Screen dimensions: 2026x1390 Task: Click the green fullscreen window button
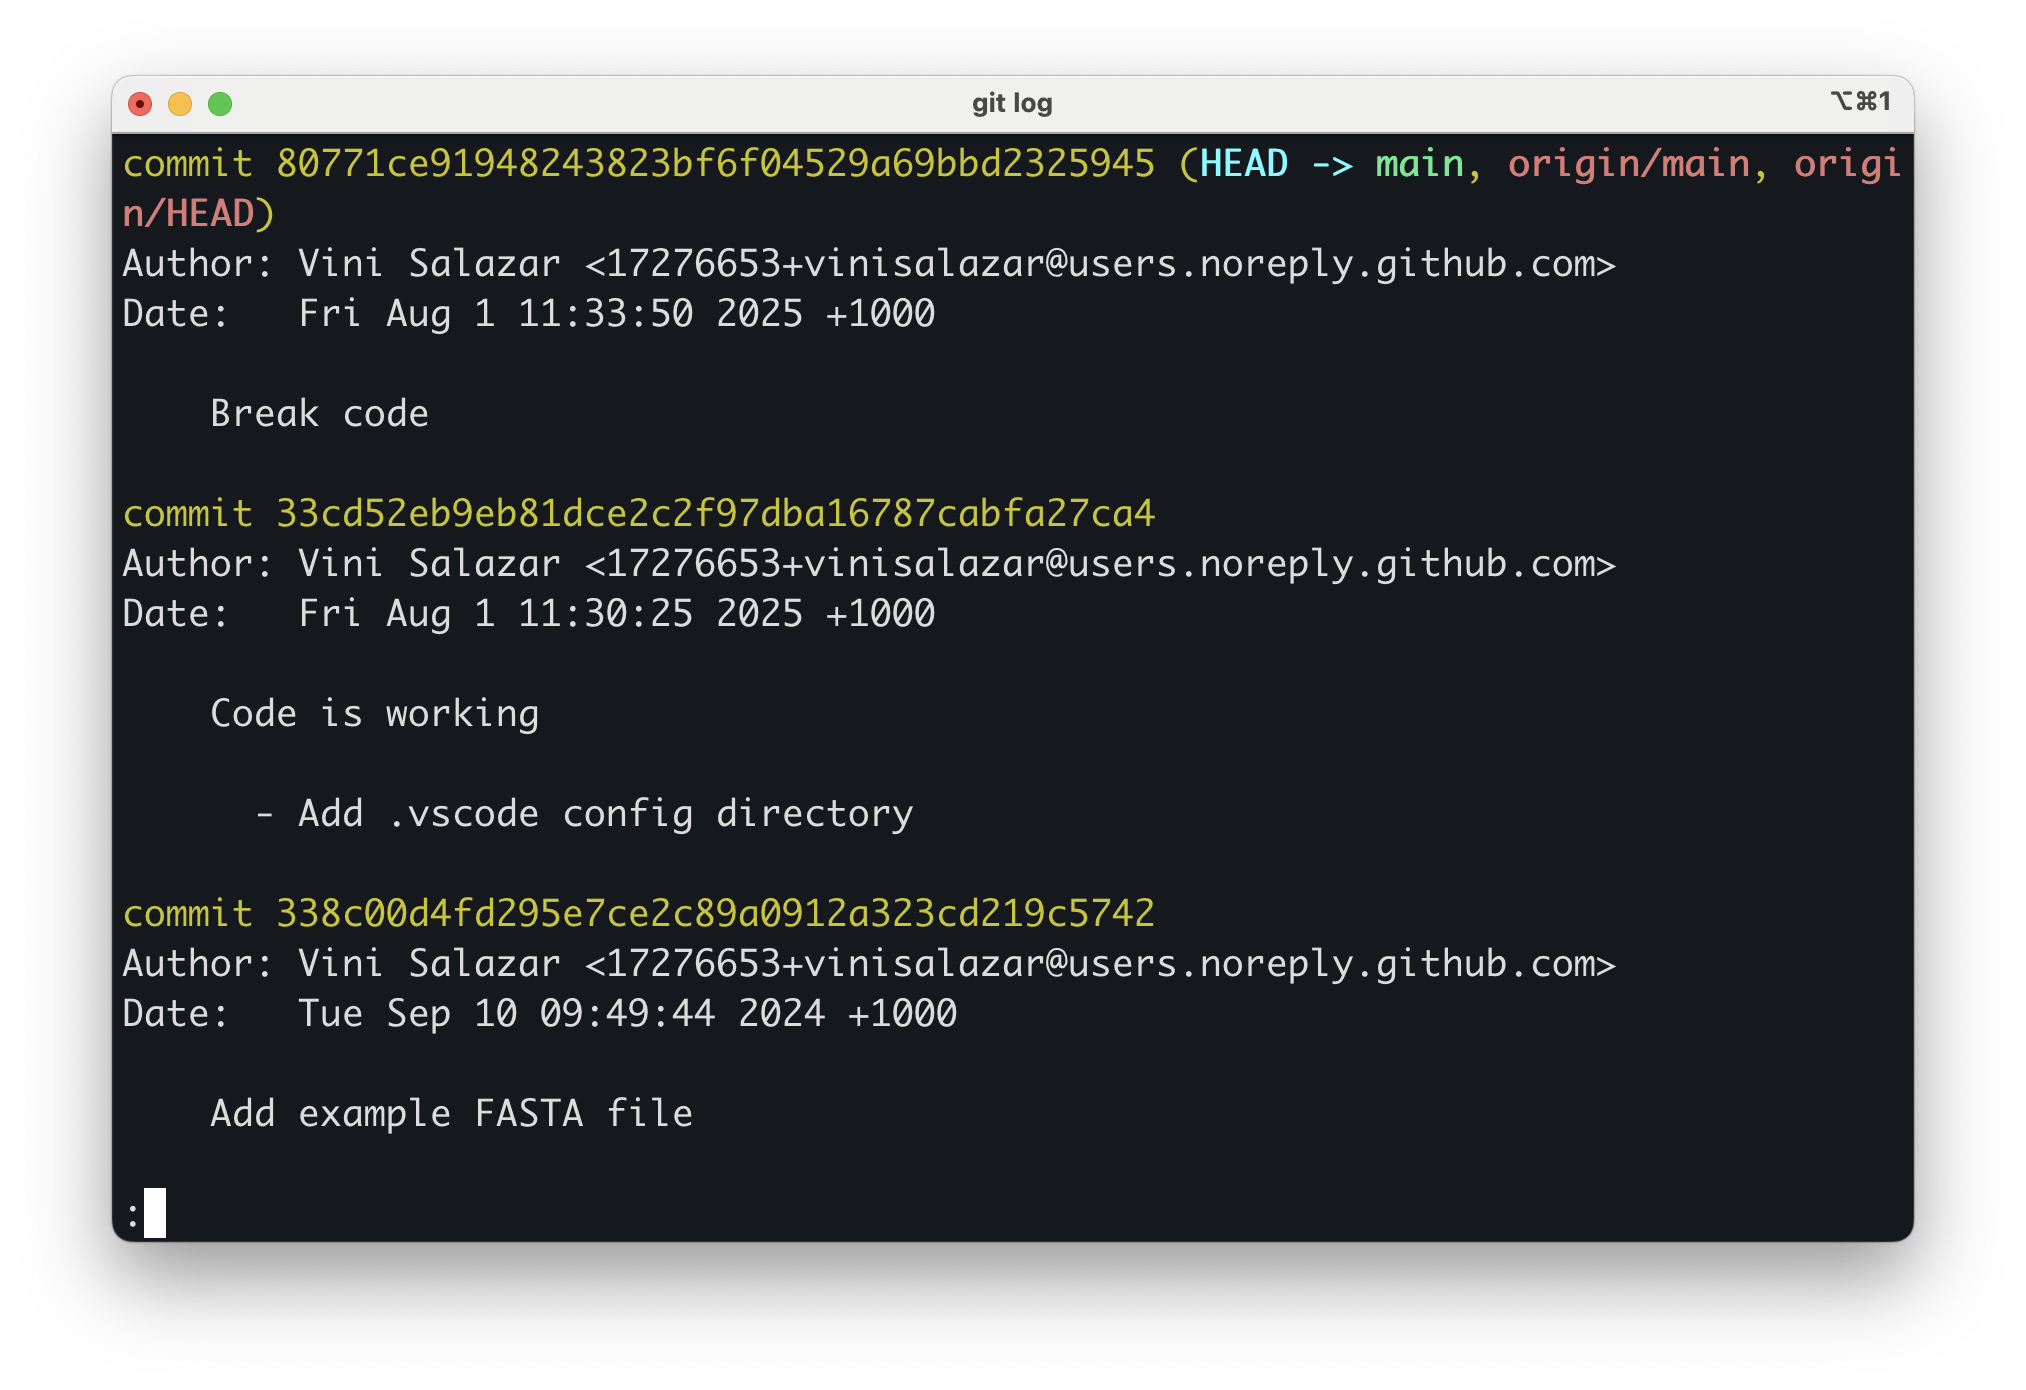pyautogui.click(x=220, y=104)
